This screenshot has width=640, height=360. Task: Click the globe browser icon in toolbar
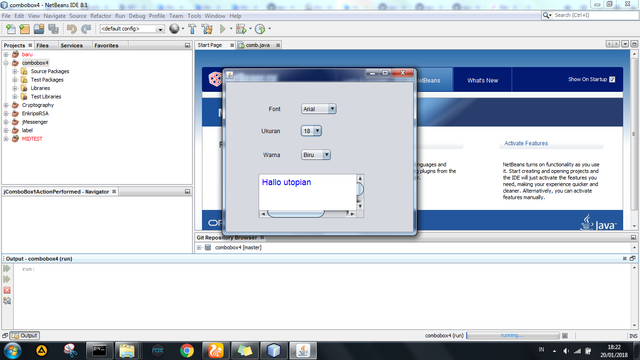[174, 29]
